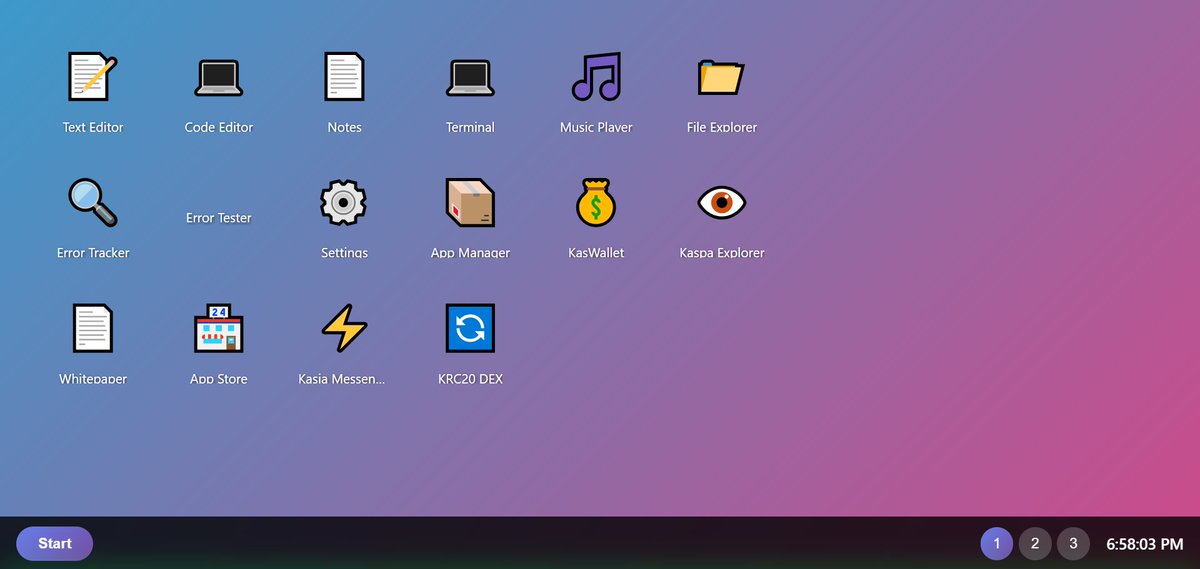The width and height of the screenshot is (1200, 569).
Task: Open the KRC20 DEX swap icon
Action: (470, 328)
